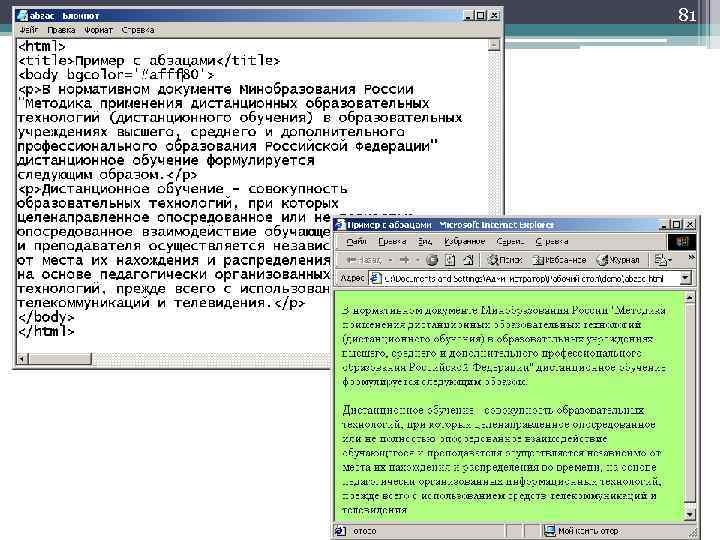Minimize the Notepad window
The image size is (720, 540).
pos(468,16)
